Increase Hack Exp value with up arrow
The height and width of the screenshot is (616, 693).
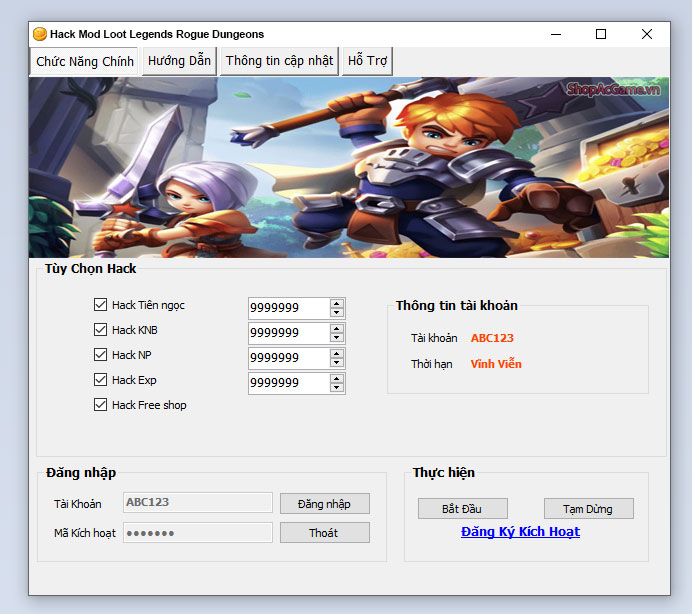tap(337, 379)
